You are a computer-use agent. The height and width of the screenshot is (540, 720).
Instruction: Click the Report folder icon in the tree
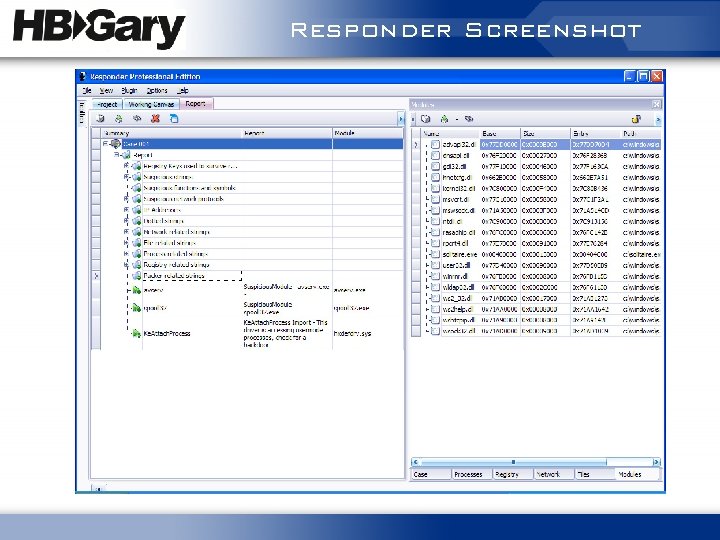pyautogui.click(x=126, y=155)
